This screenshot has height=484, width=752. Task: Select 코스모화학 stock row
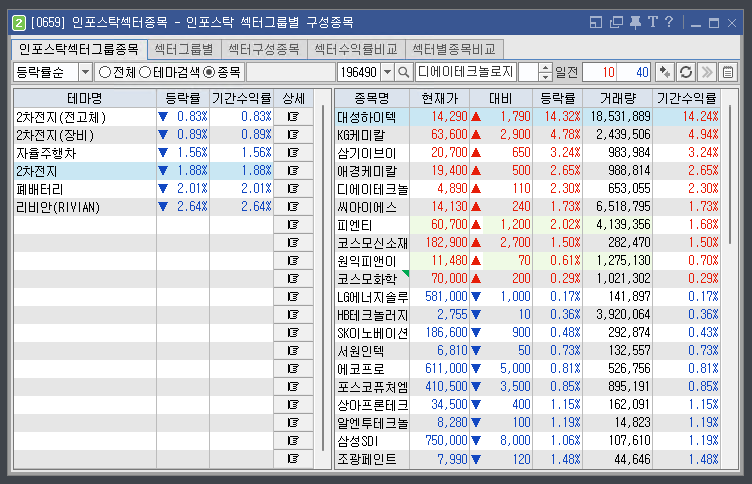[x=528, y=279]
